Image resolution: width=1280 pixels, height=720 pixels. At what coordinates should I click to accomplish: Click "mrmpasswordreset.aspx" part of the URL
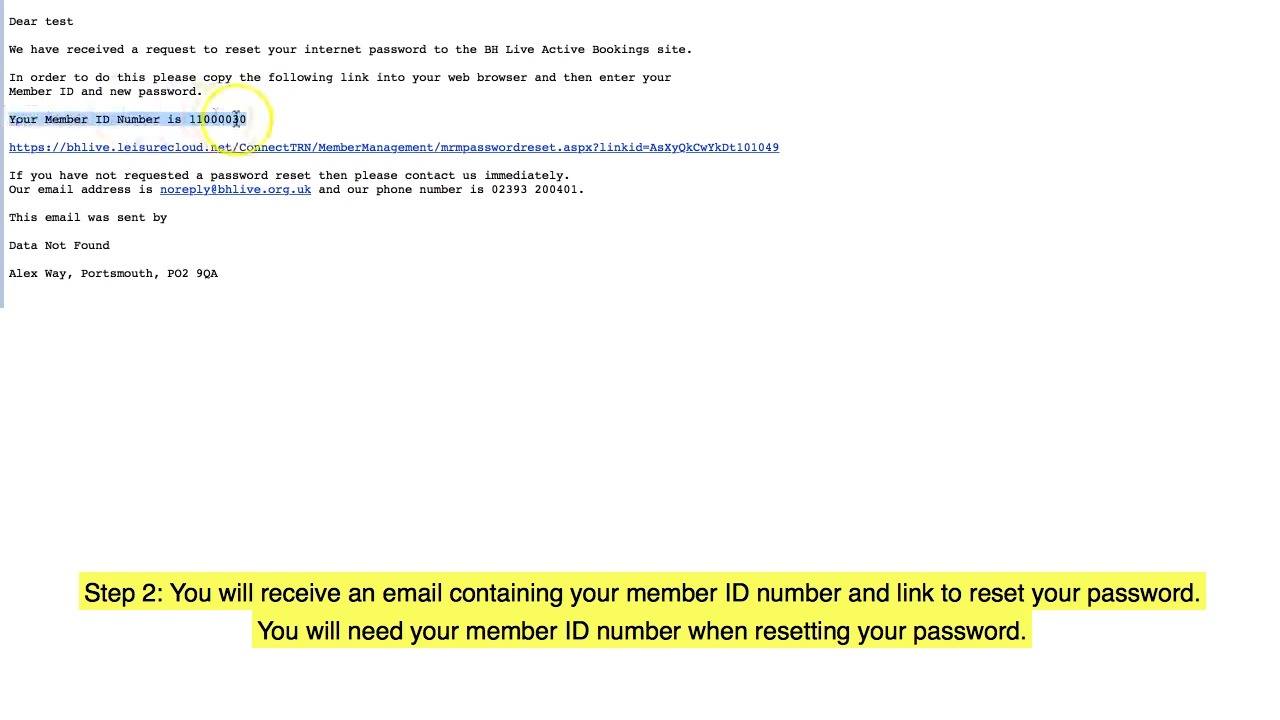coord(516,148)
